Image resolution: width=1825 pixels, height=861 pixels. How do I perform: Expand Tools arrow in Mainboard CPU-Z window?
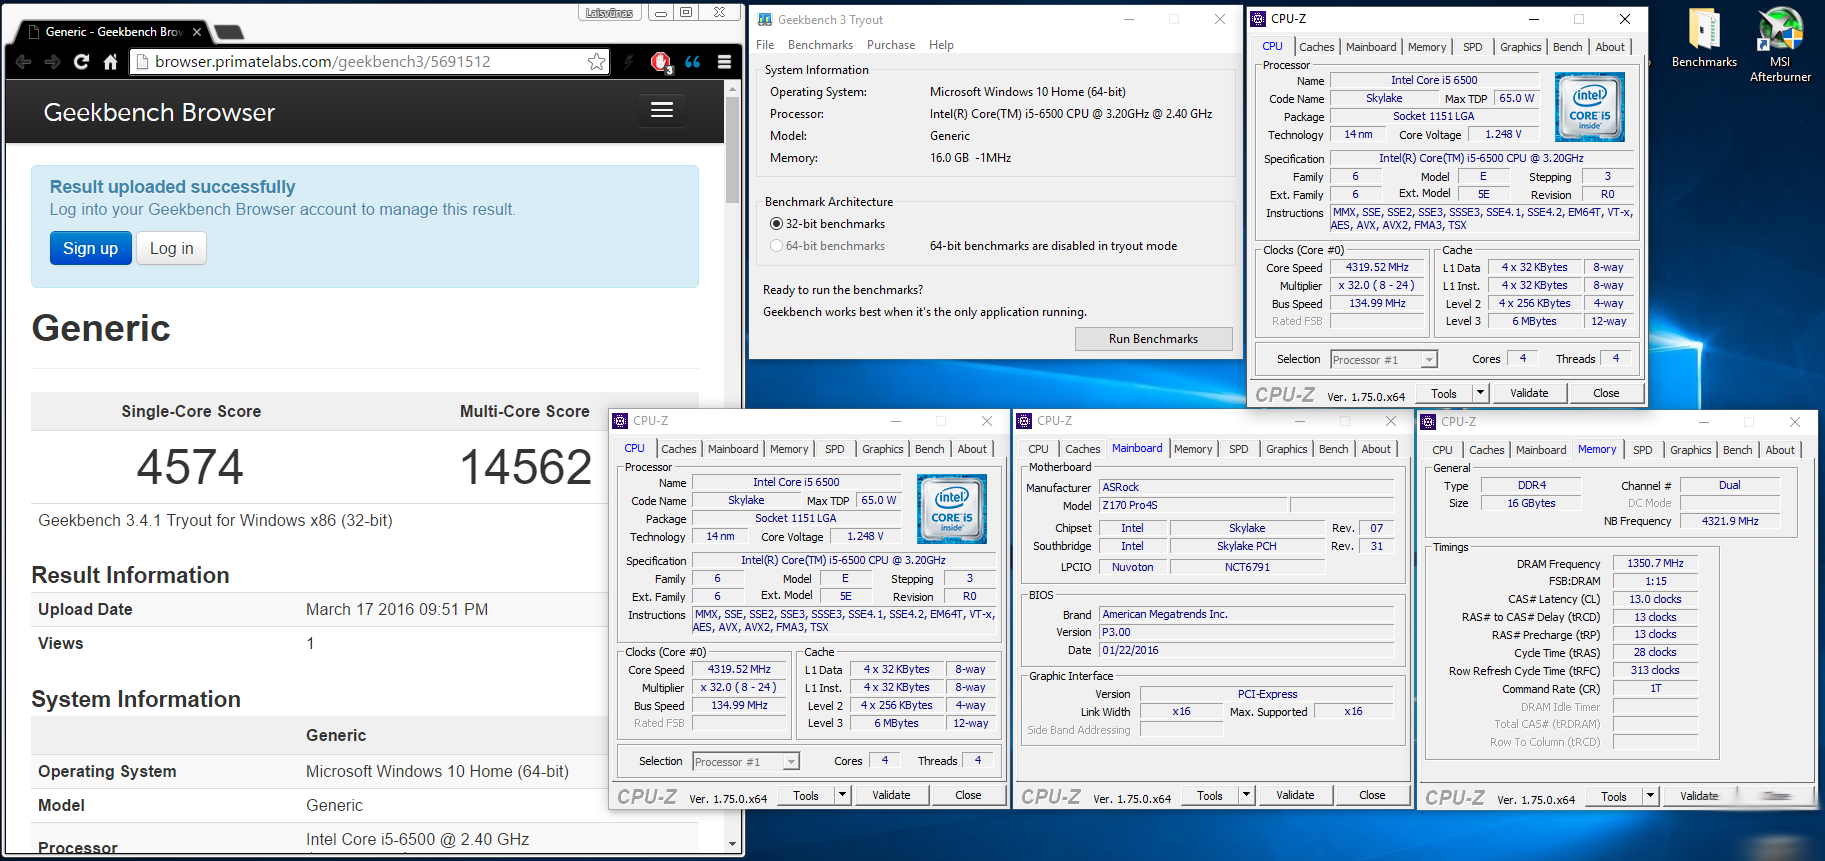(1246, 795)
